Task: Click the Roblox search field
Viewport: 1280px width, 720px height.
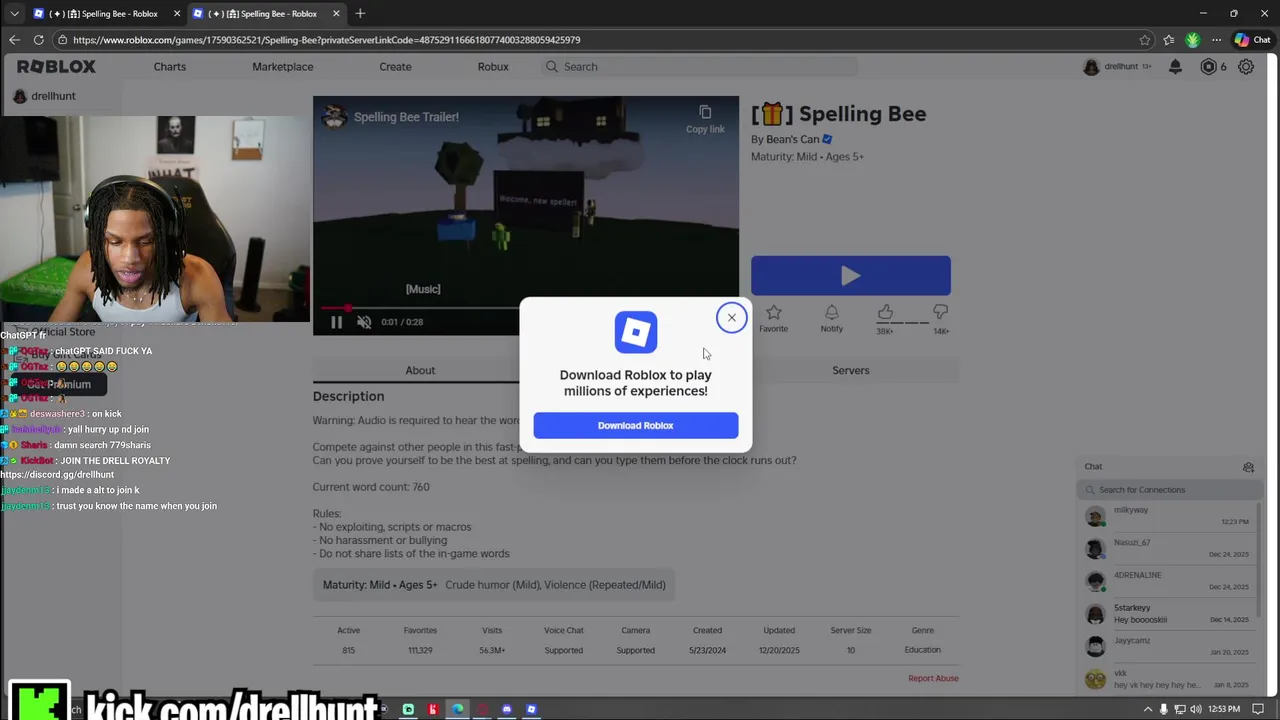Action: (699, 67)
